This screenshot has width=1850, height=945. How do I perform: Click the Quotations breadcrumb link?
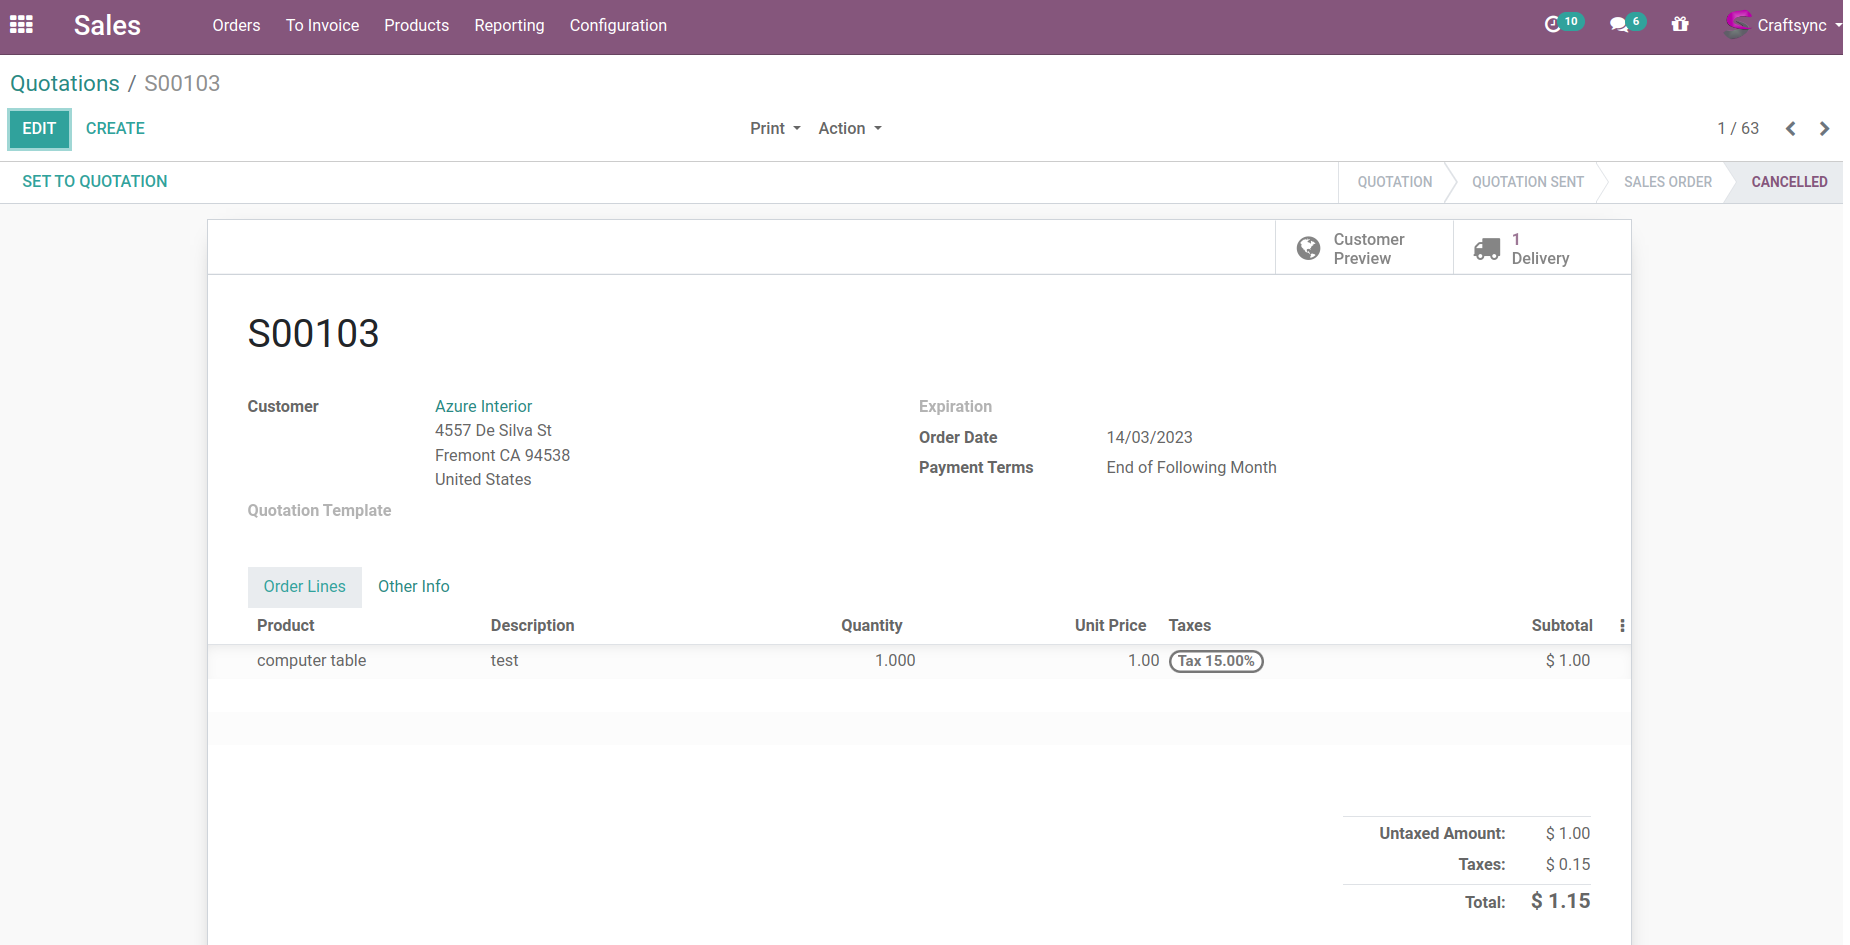click(x=65, y=83)
